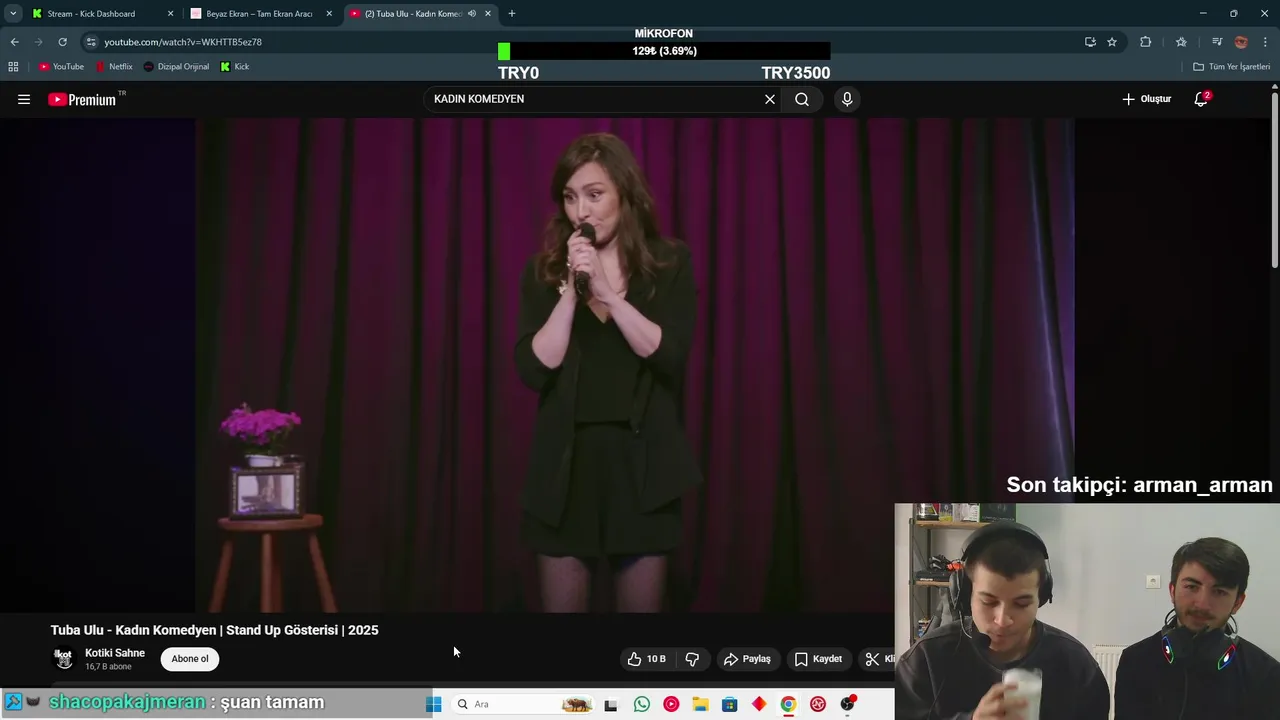Go forward in browser history
This screenshot has height=720, width=1280.
point(38,42)
